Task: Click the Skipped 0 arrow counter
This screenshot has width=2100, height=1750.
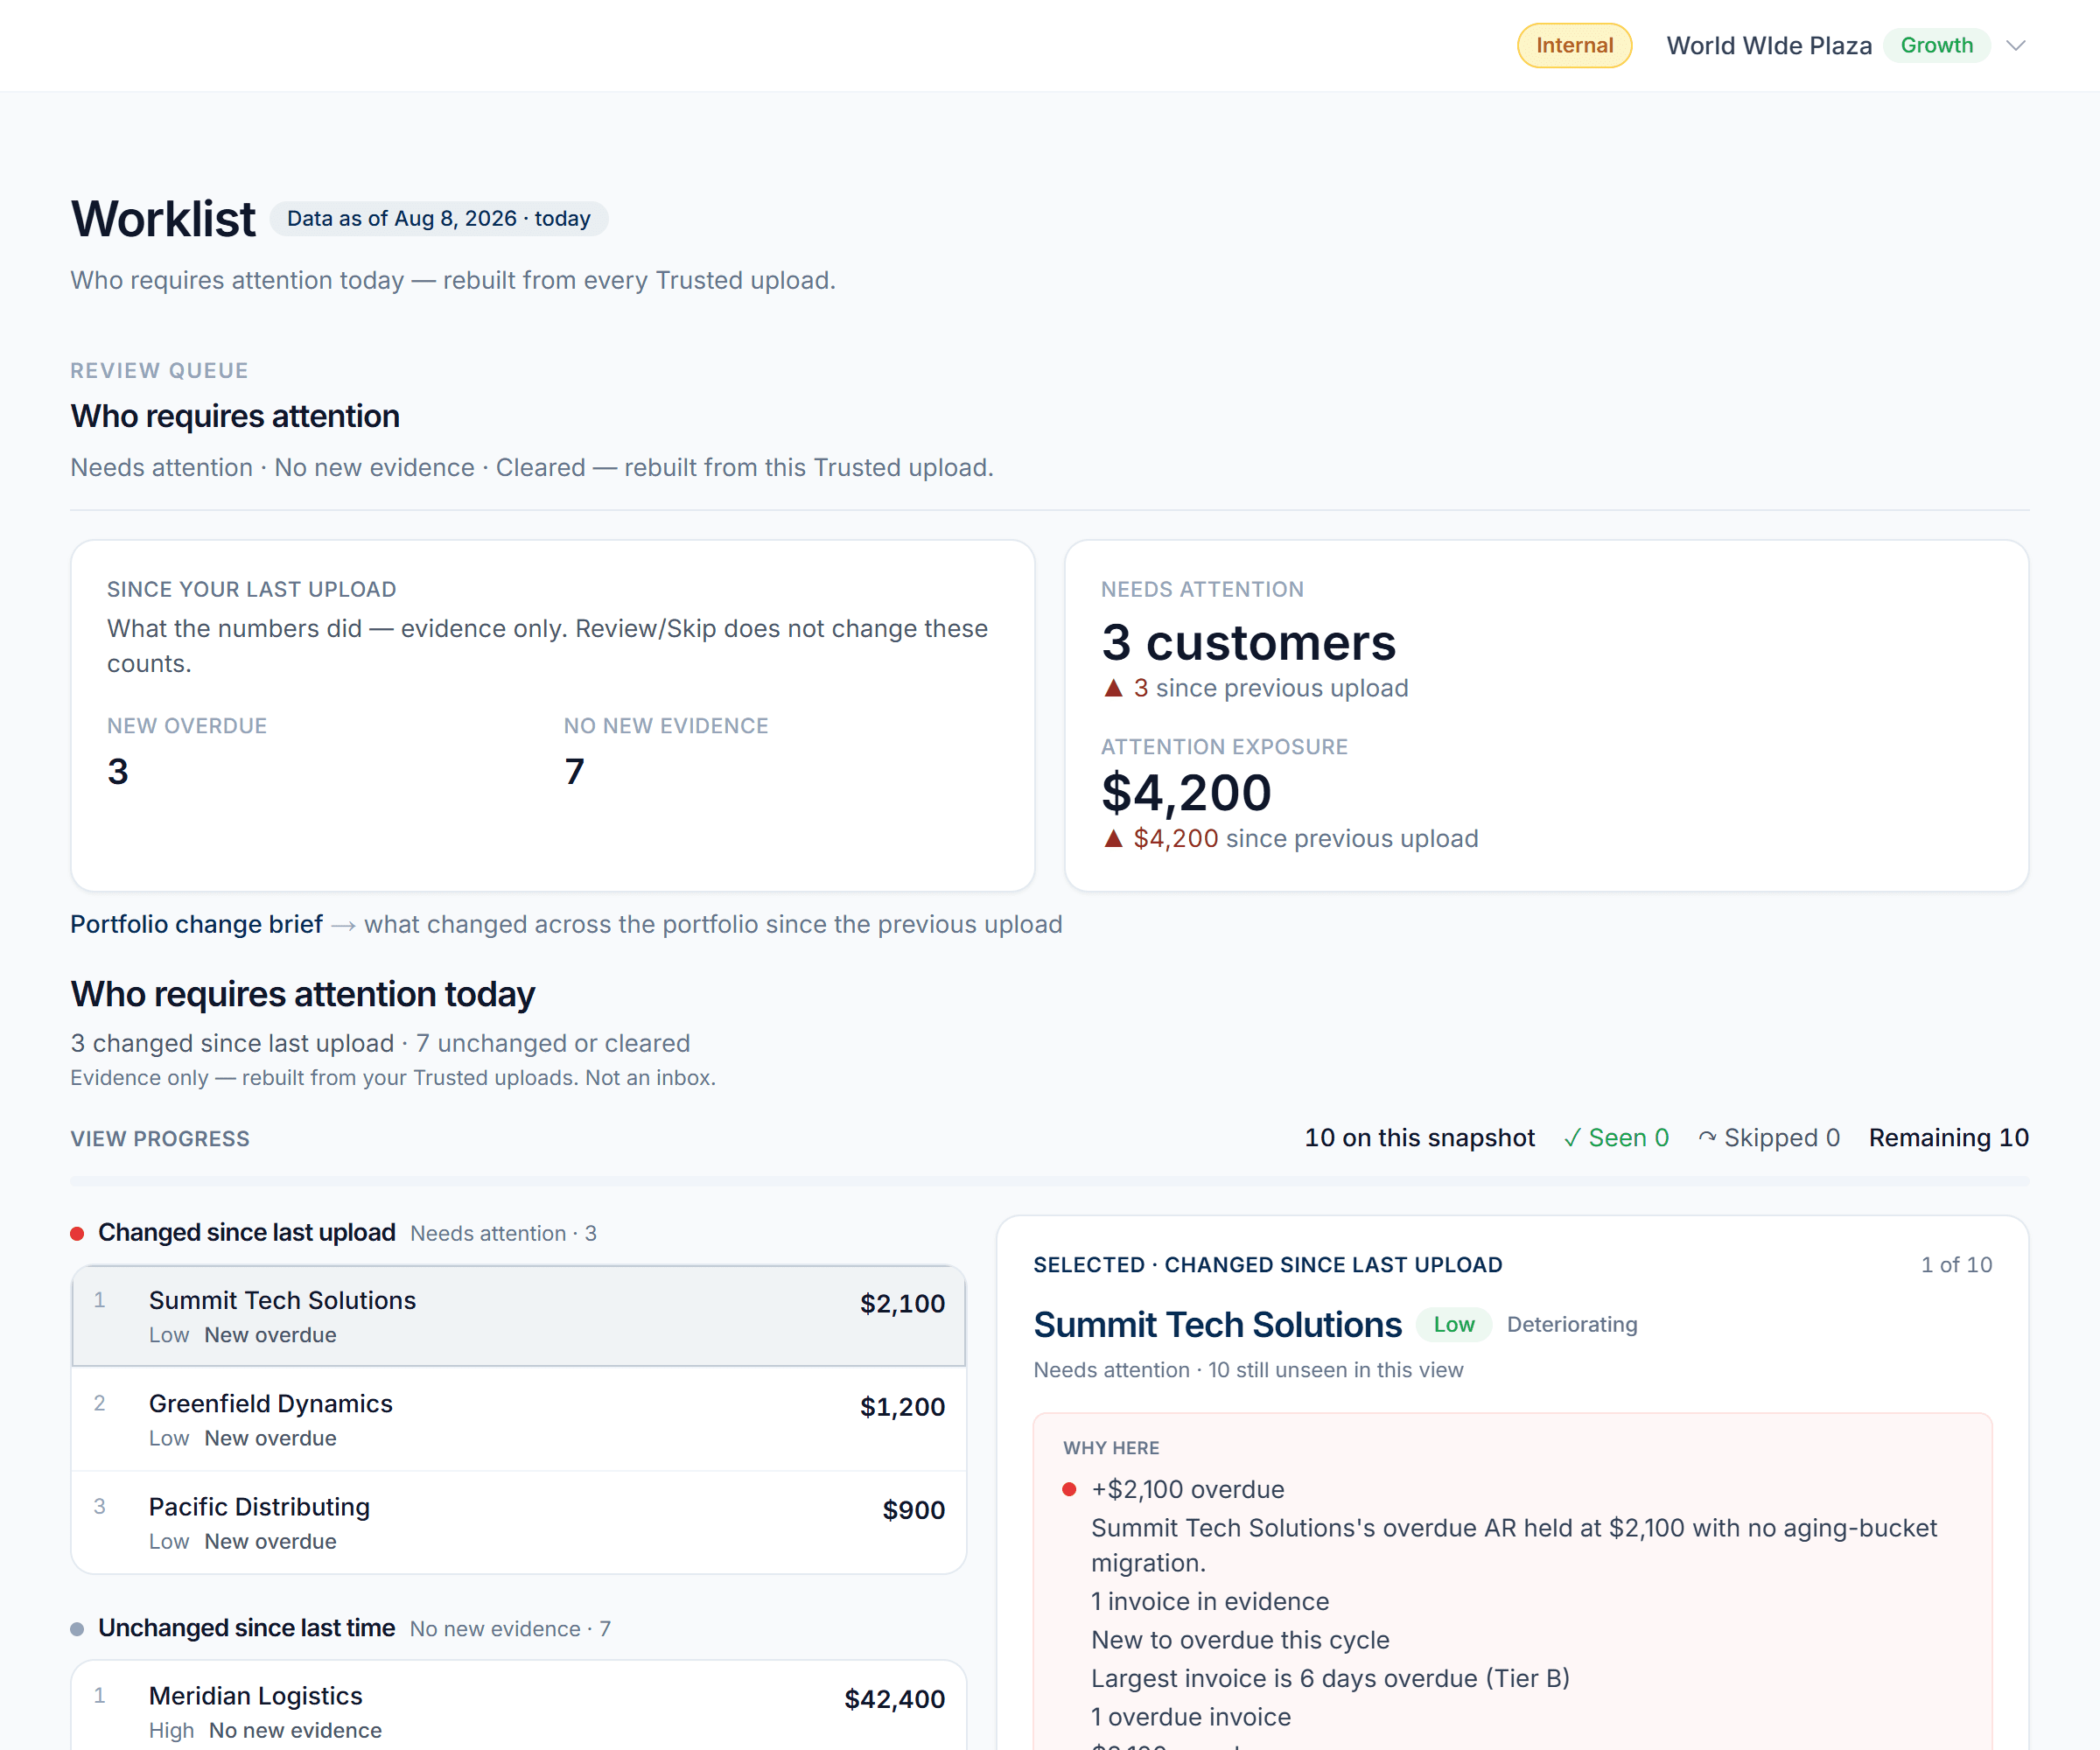Action: [1768, 1138]
